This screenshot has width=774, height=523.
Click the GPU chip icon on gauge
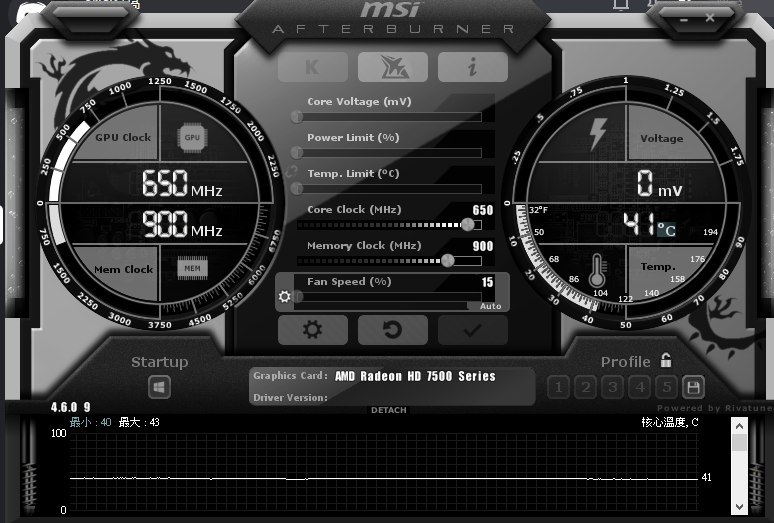pos(192,138)
